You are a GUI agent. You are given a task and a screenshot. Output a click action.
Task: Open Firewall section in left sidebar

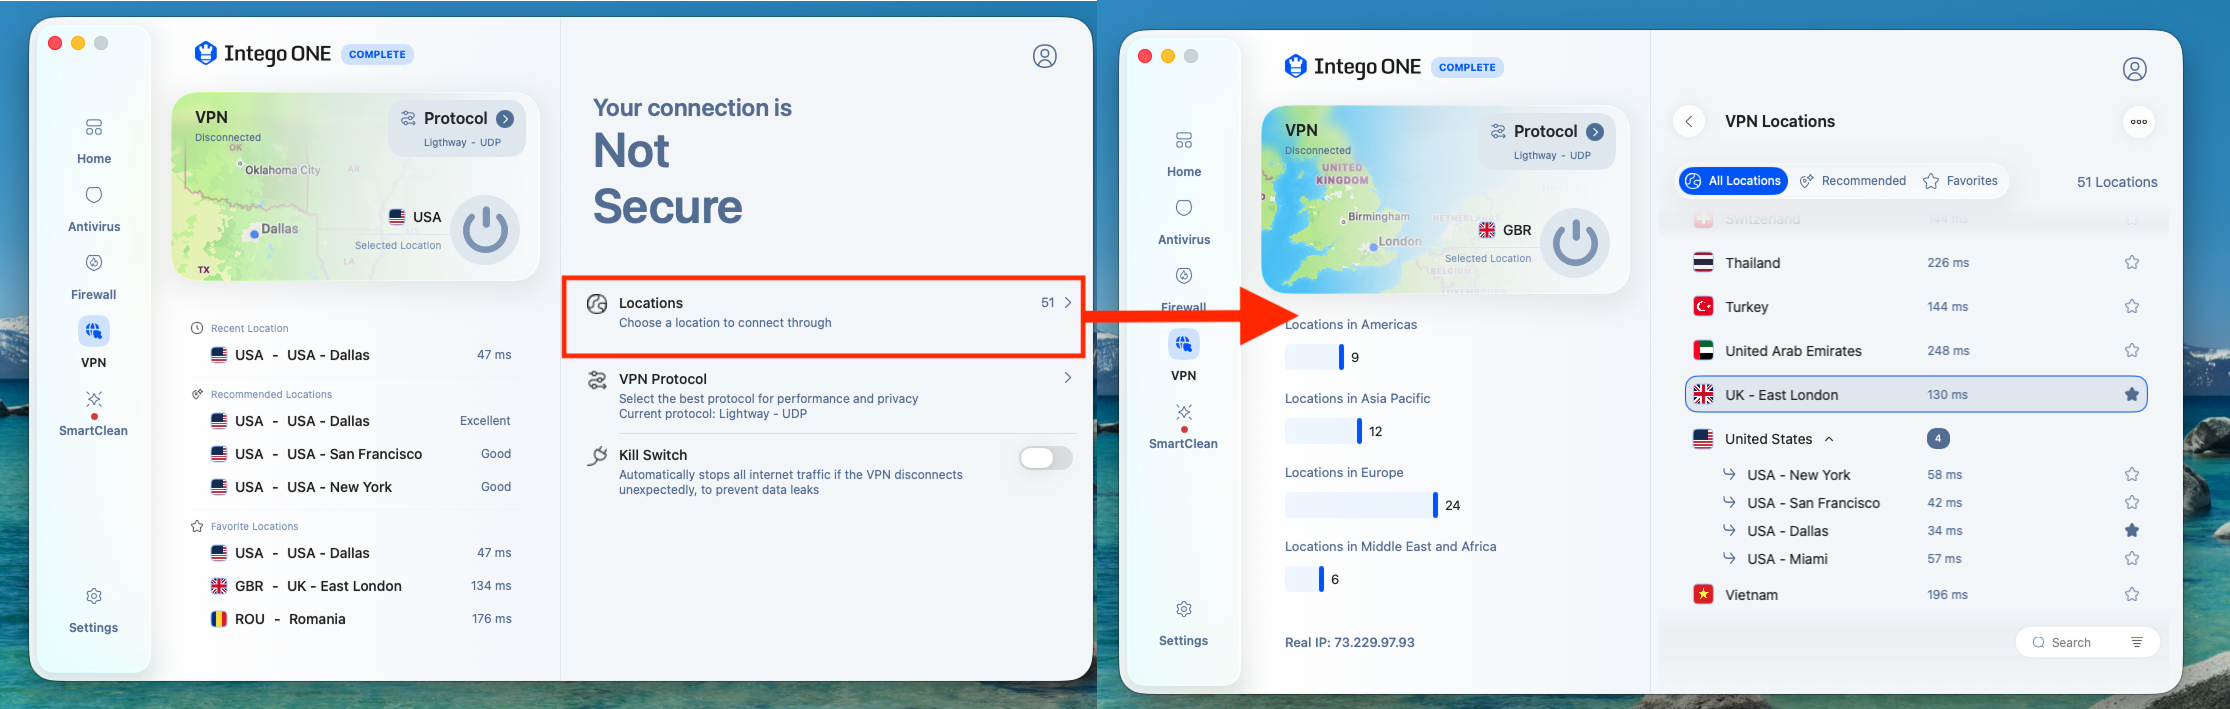(x=94, y=277)
